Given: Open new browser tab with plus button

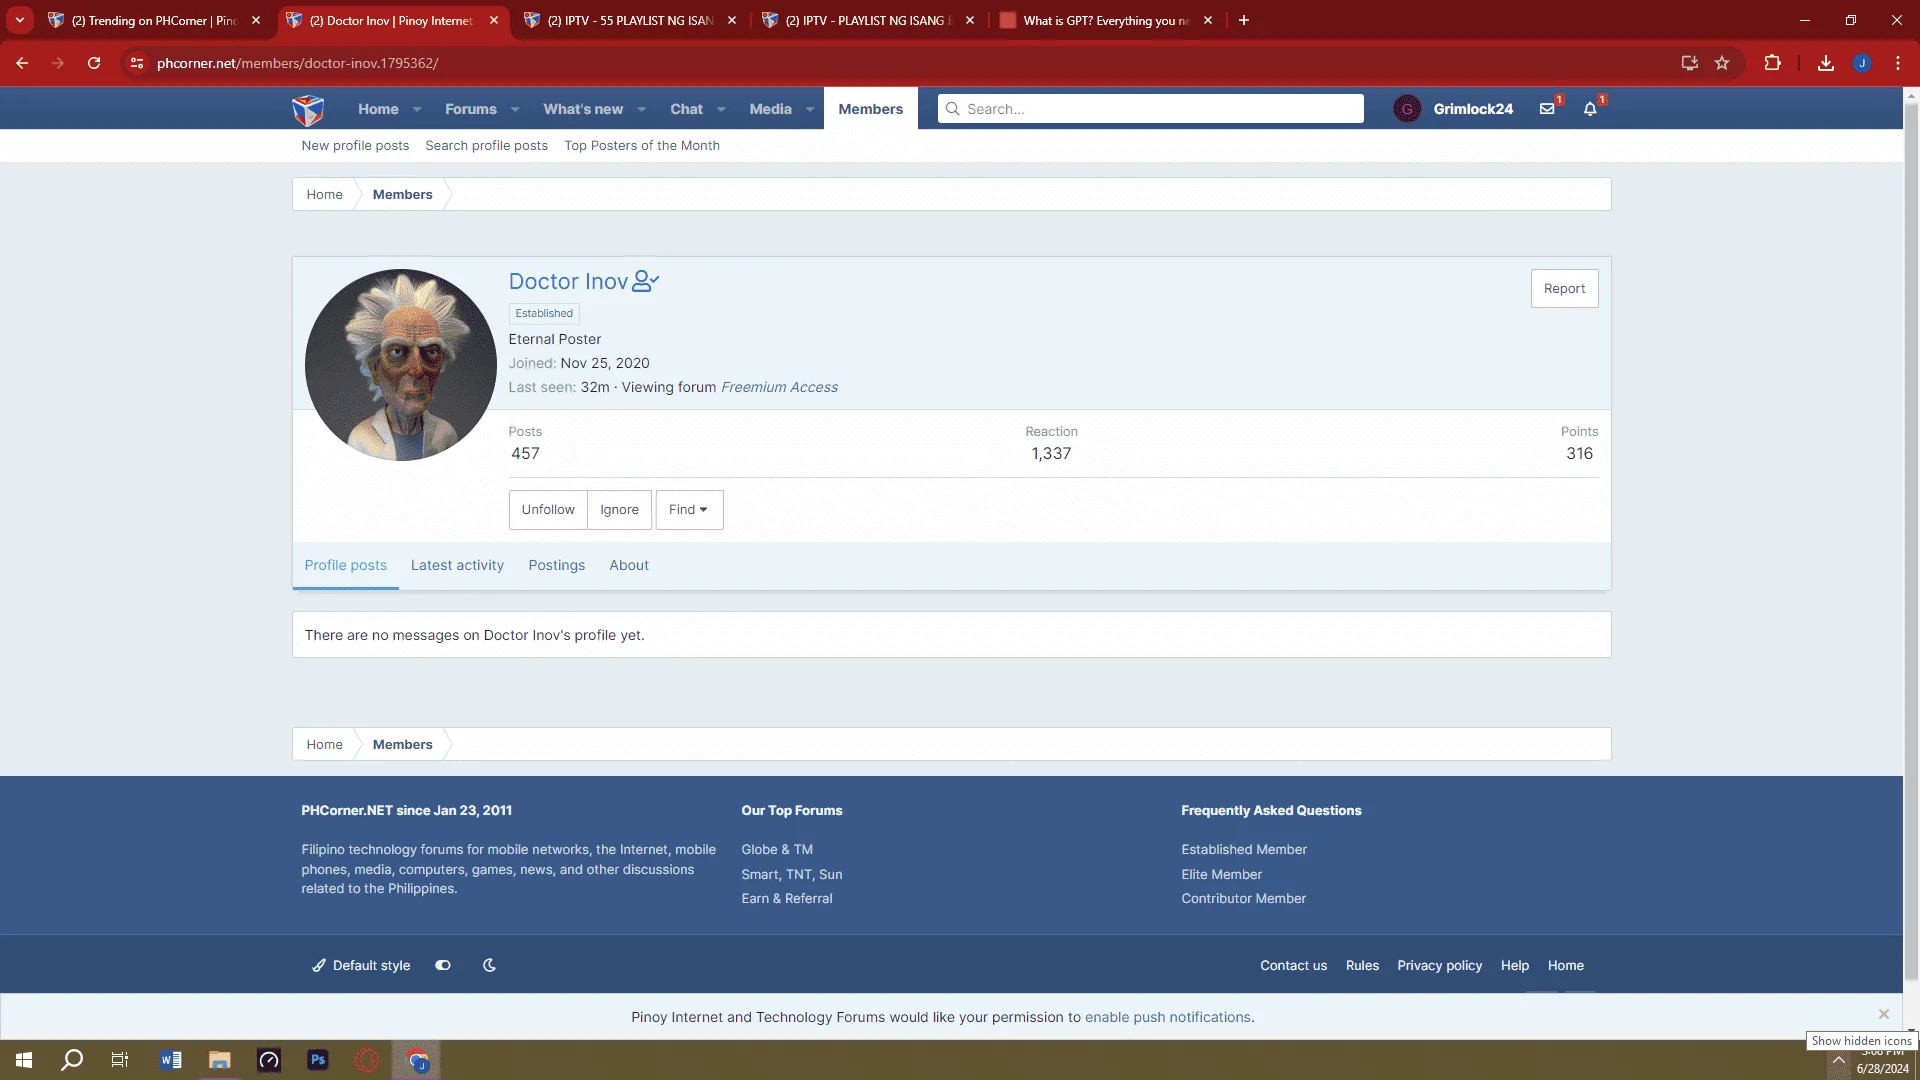Looking at the screenshot, I should pos(1244,20).
